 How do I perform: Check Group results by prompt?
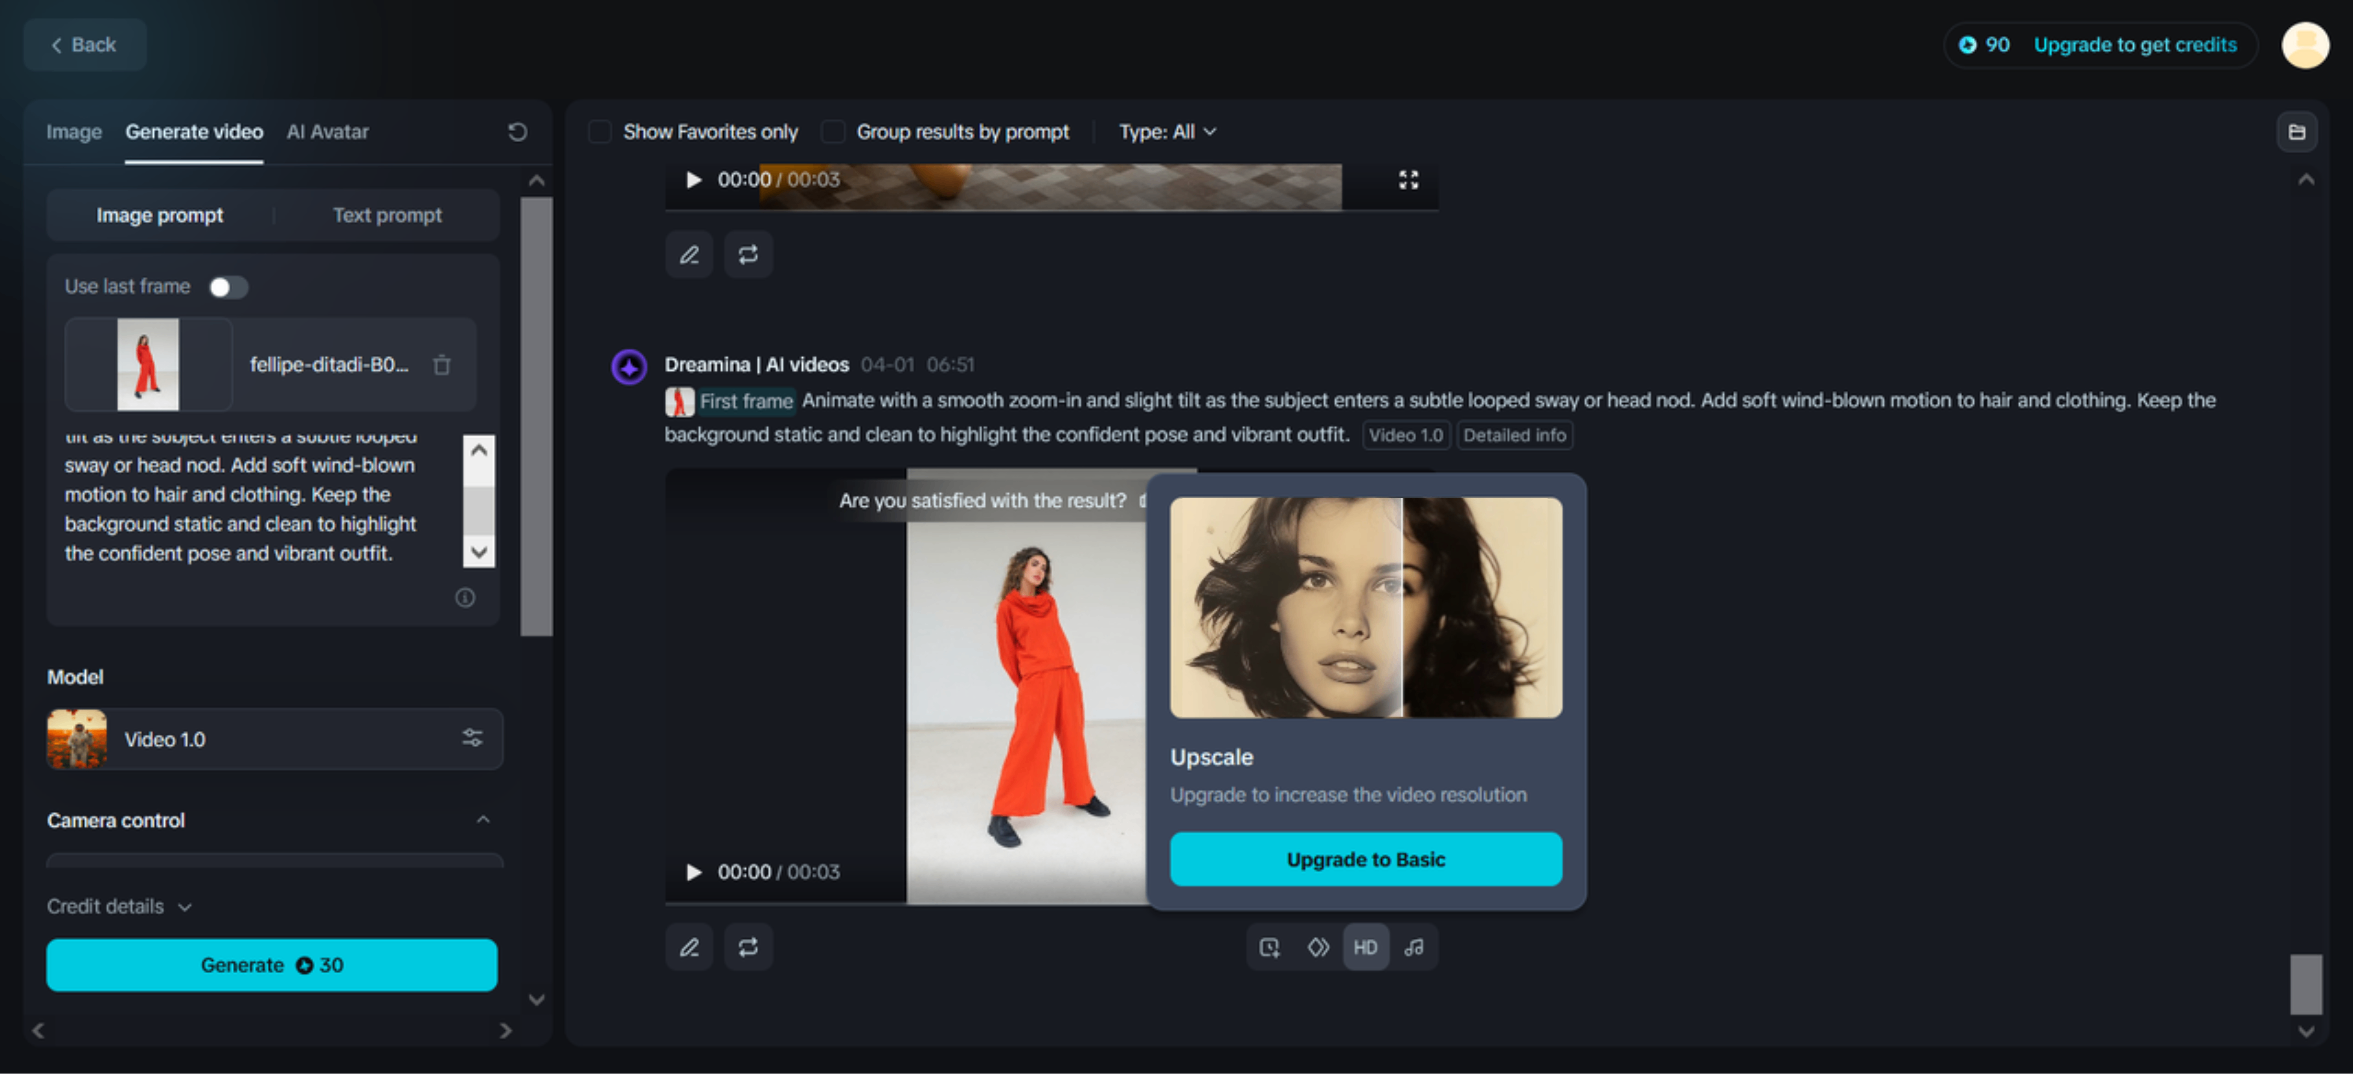pos(833,132)
